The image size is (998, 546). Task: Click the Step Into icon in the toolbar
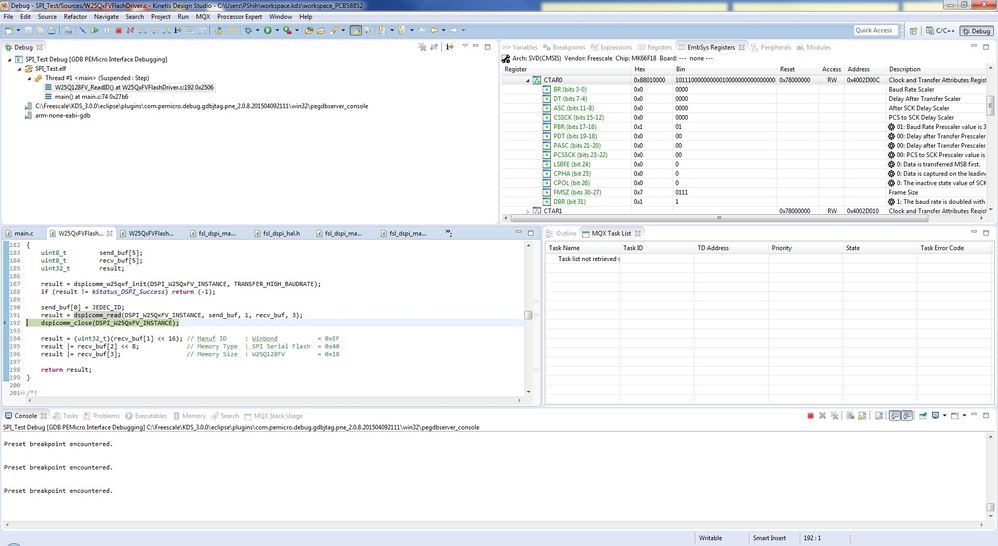pos(142,30)
